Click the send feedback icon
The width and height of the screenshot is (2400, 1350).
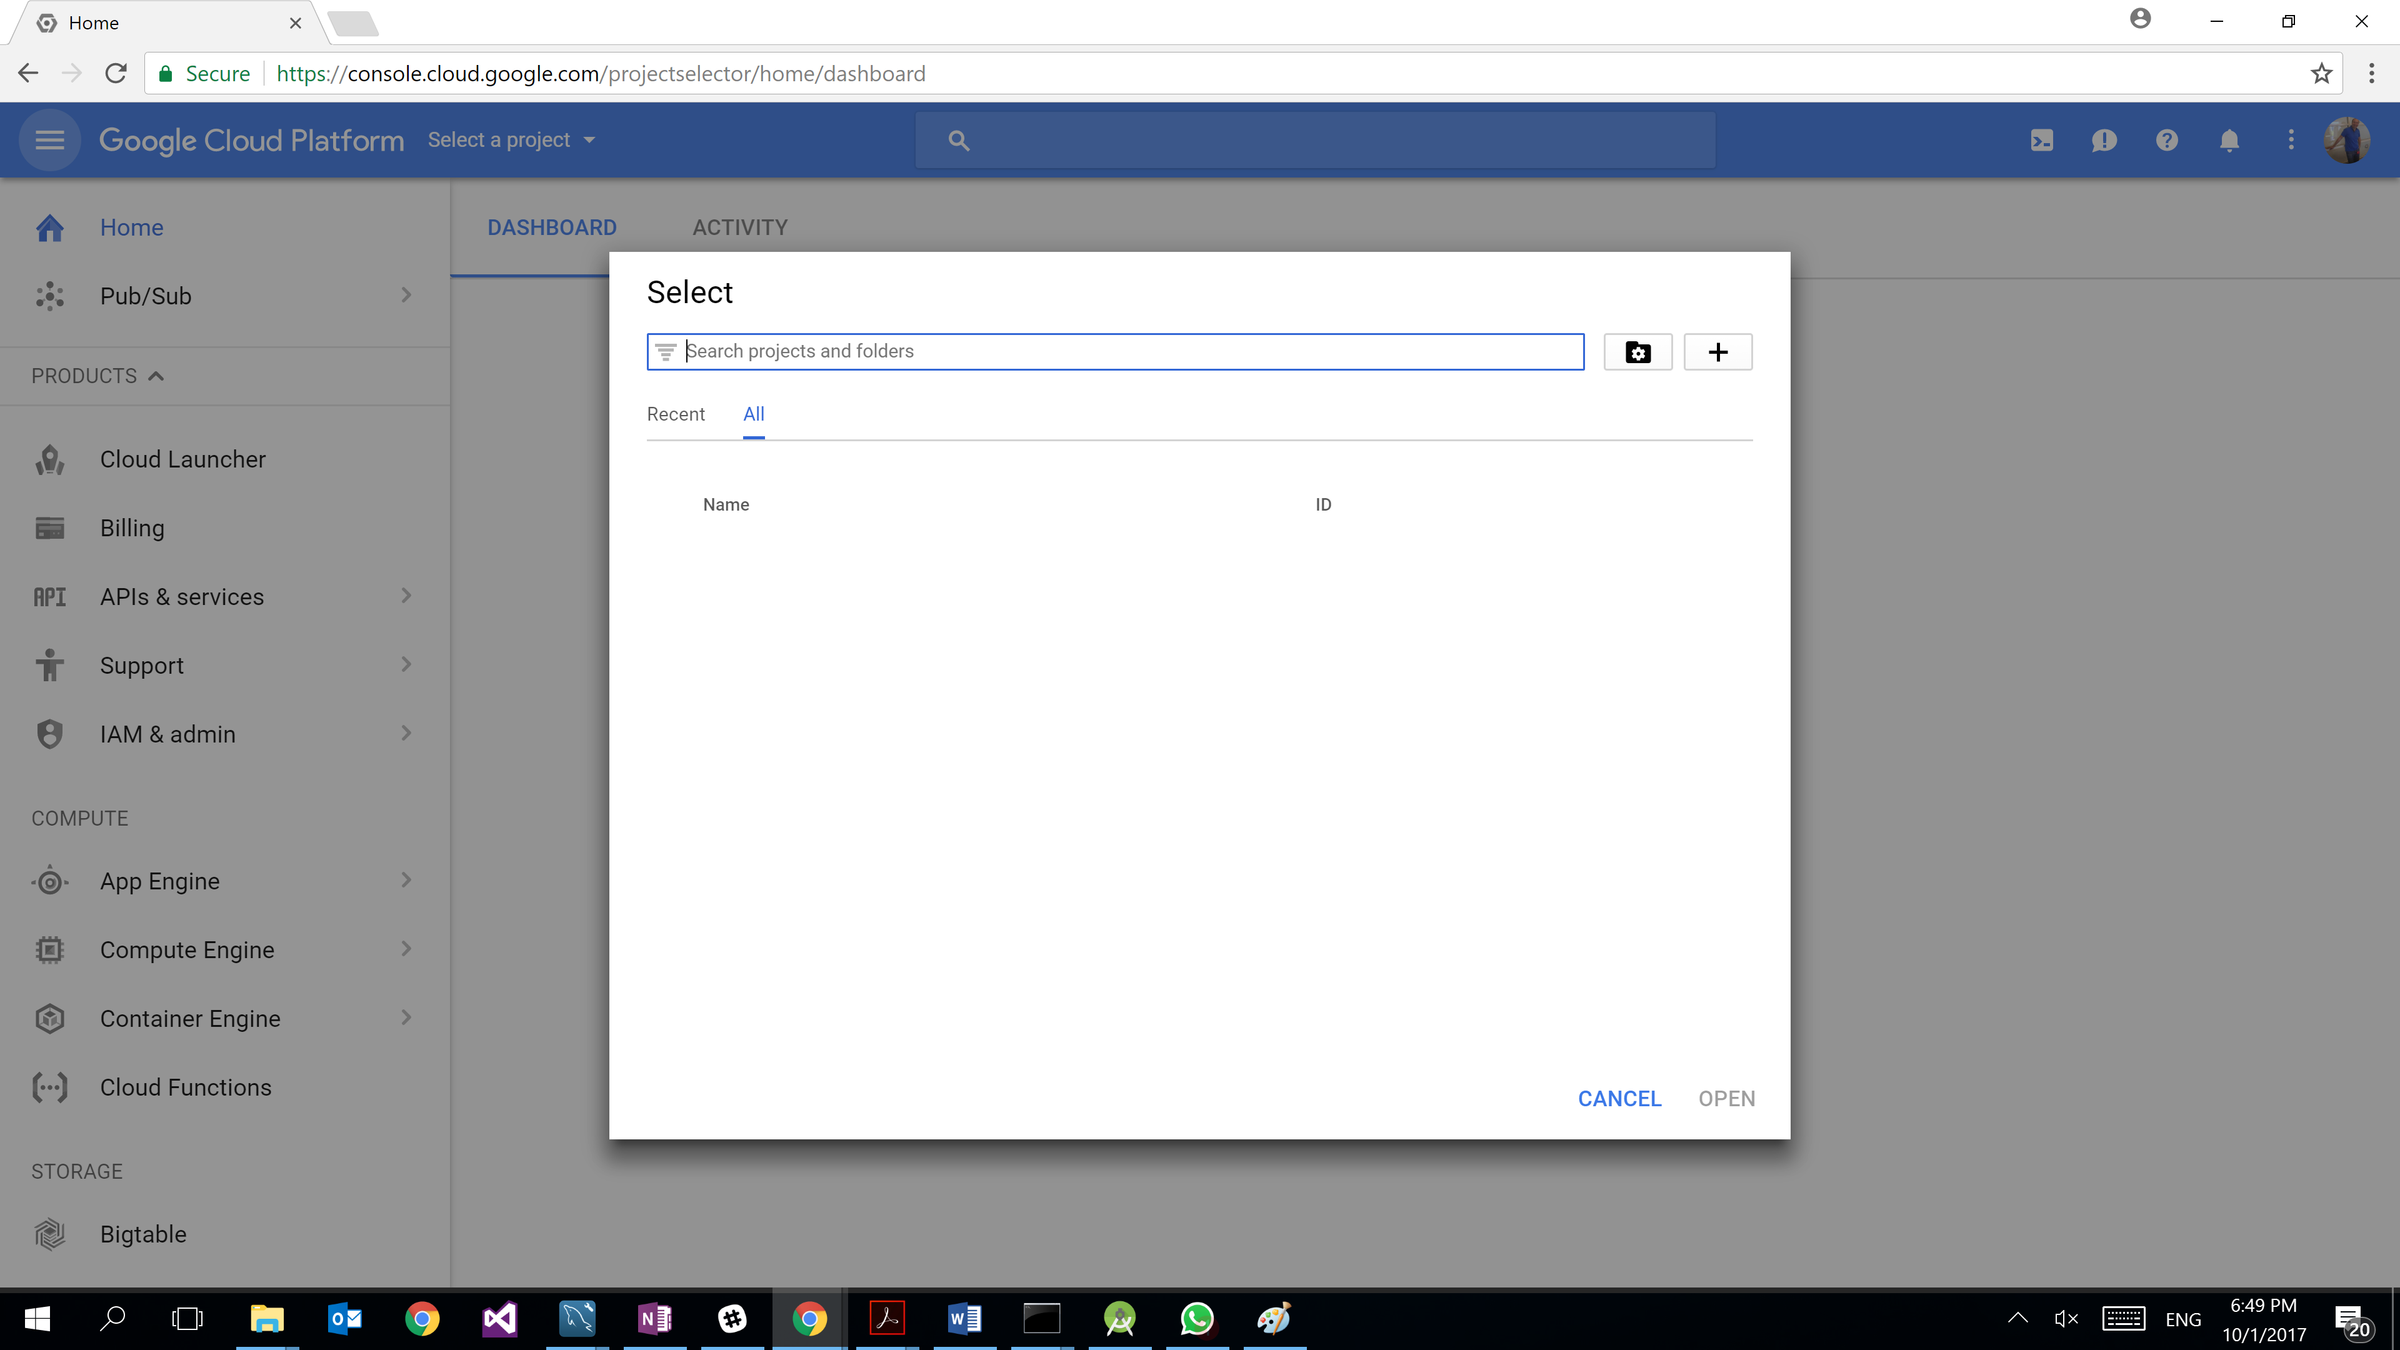pyautogui.click(x=2104, y=141)
